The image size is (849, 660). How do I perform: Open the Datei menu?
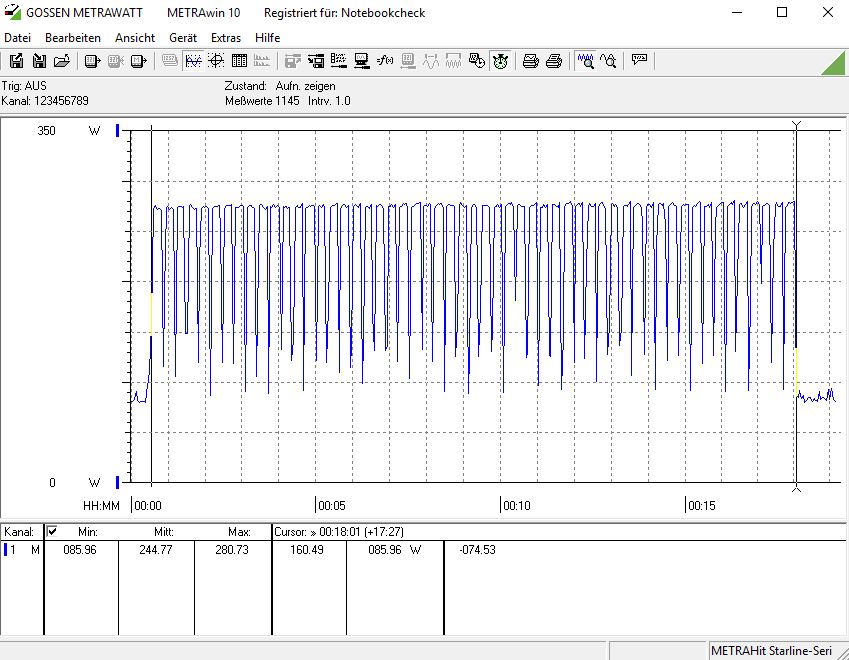click(18, 37)
